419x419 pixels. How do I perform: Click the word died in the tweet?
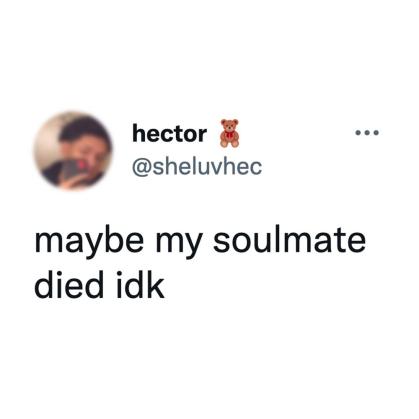click(x=69, y=285)
